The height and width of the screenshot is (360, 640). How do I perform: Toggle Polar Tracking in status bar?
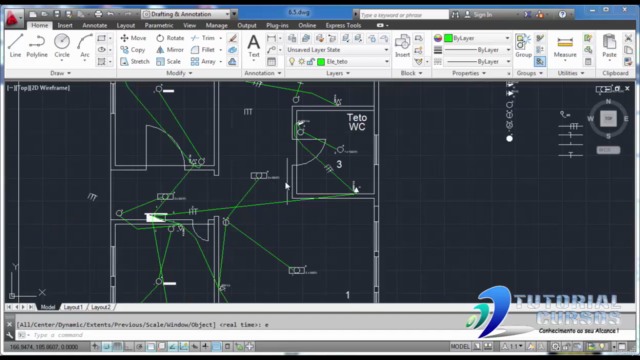[x=140, y=347]
